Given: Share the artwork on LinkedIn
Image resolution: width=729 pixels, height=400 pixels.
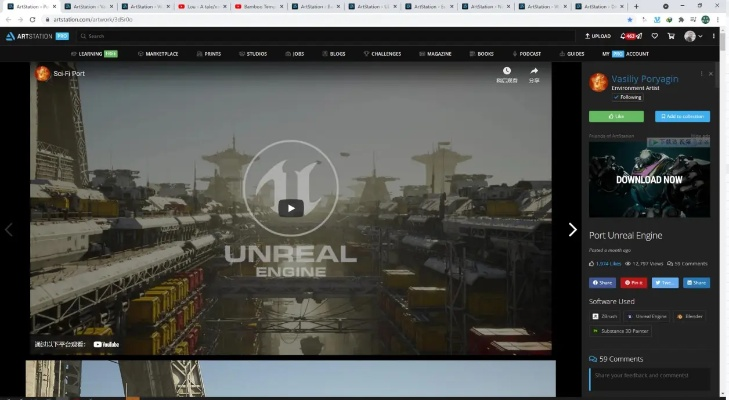Looking at the screenshot, I should [696, 282].
